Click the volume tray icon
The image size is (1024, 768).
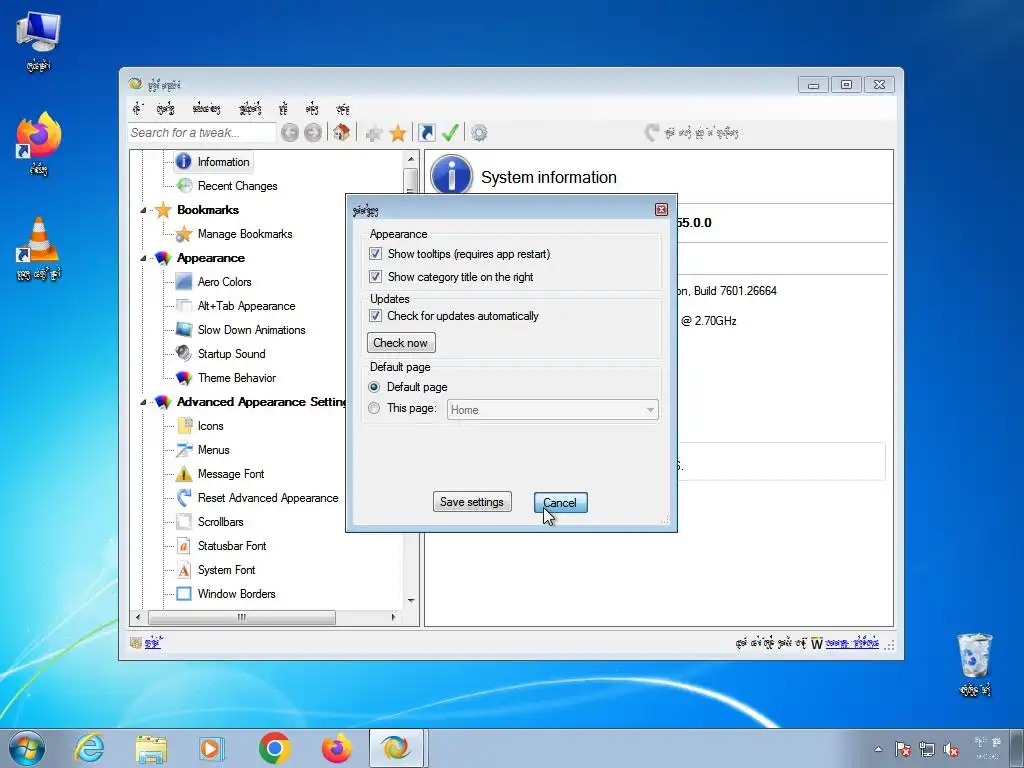952,750
